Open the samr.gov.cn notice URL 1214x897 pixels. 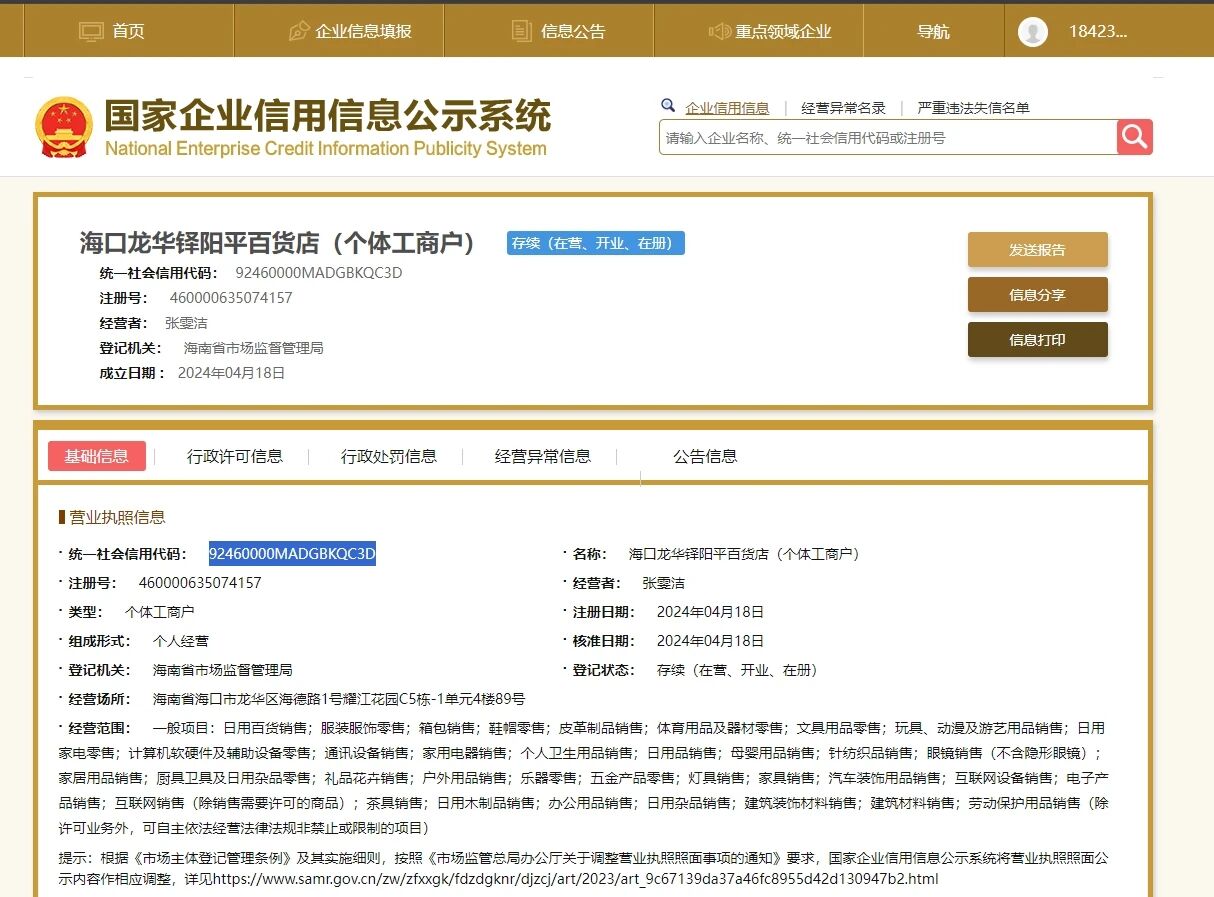point(575,879)
